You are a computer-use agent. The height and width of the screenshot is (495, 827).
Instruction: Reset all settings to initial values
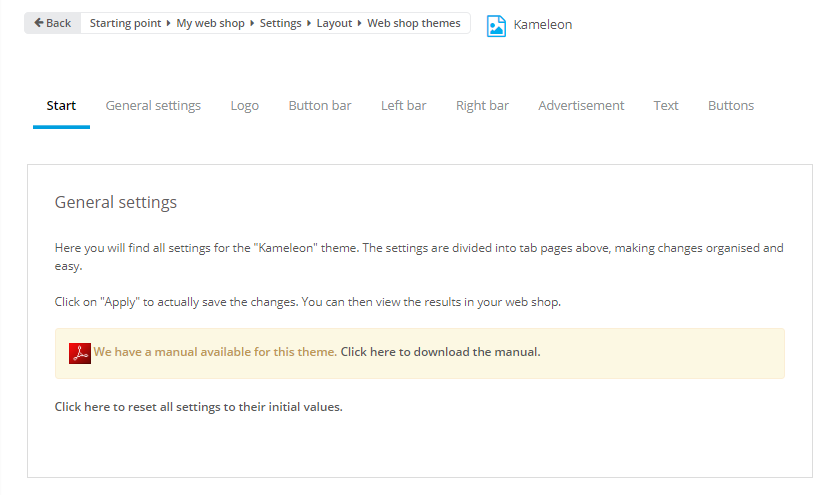[198, 407]
